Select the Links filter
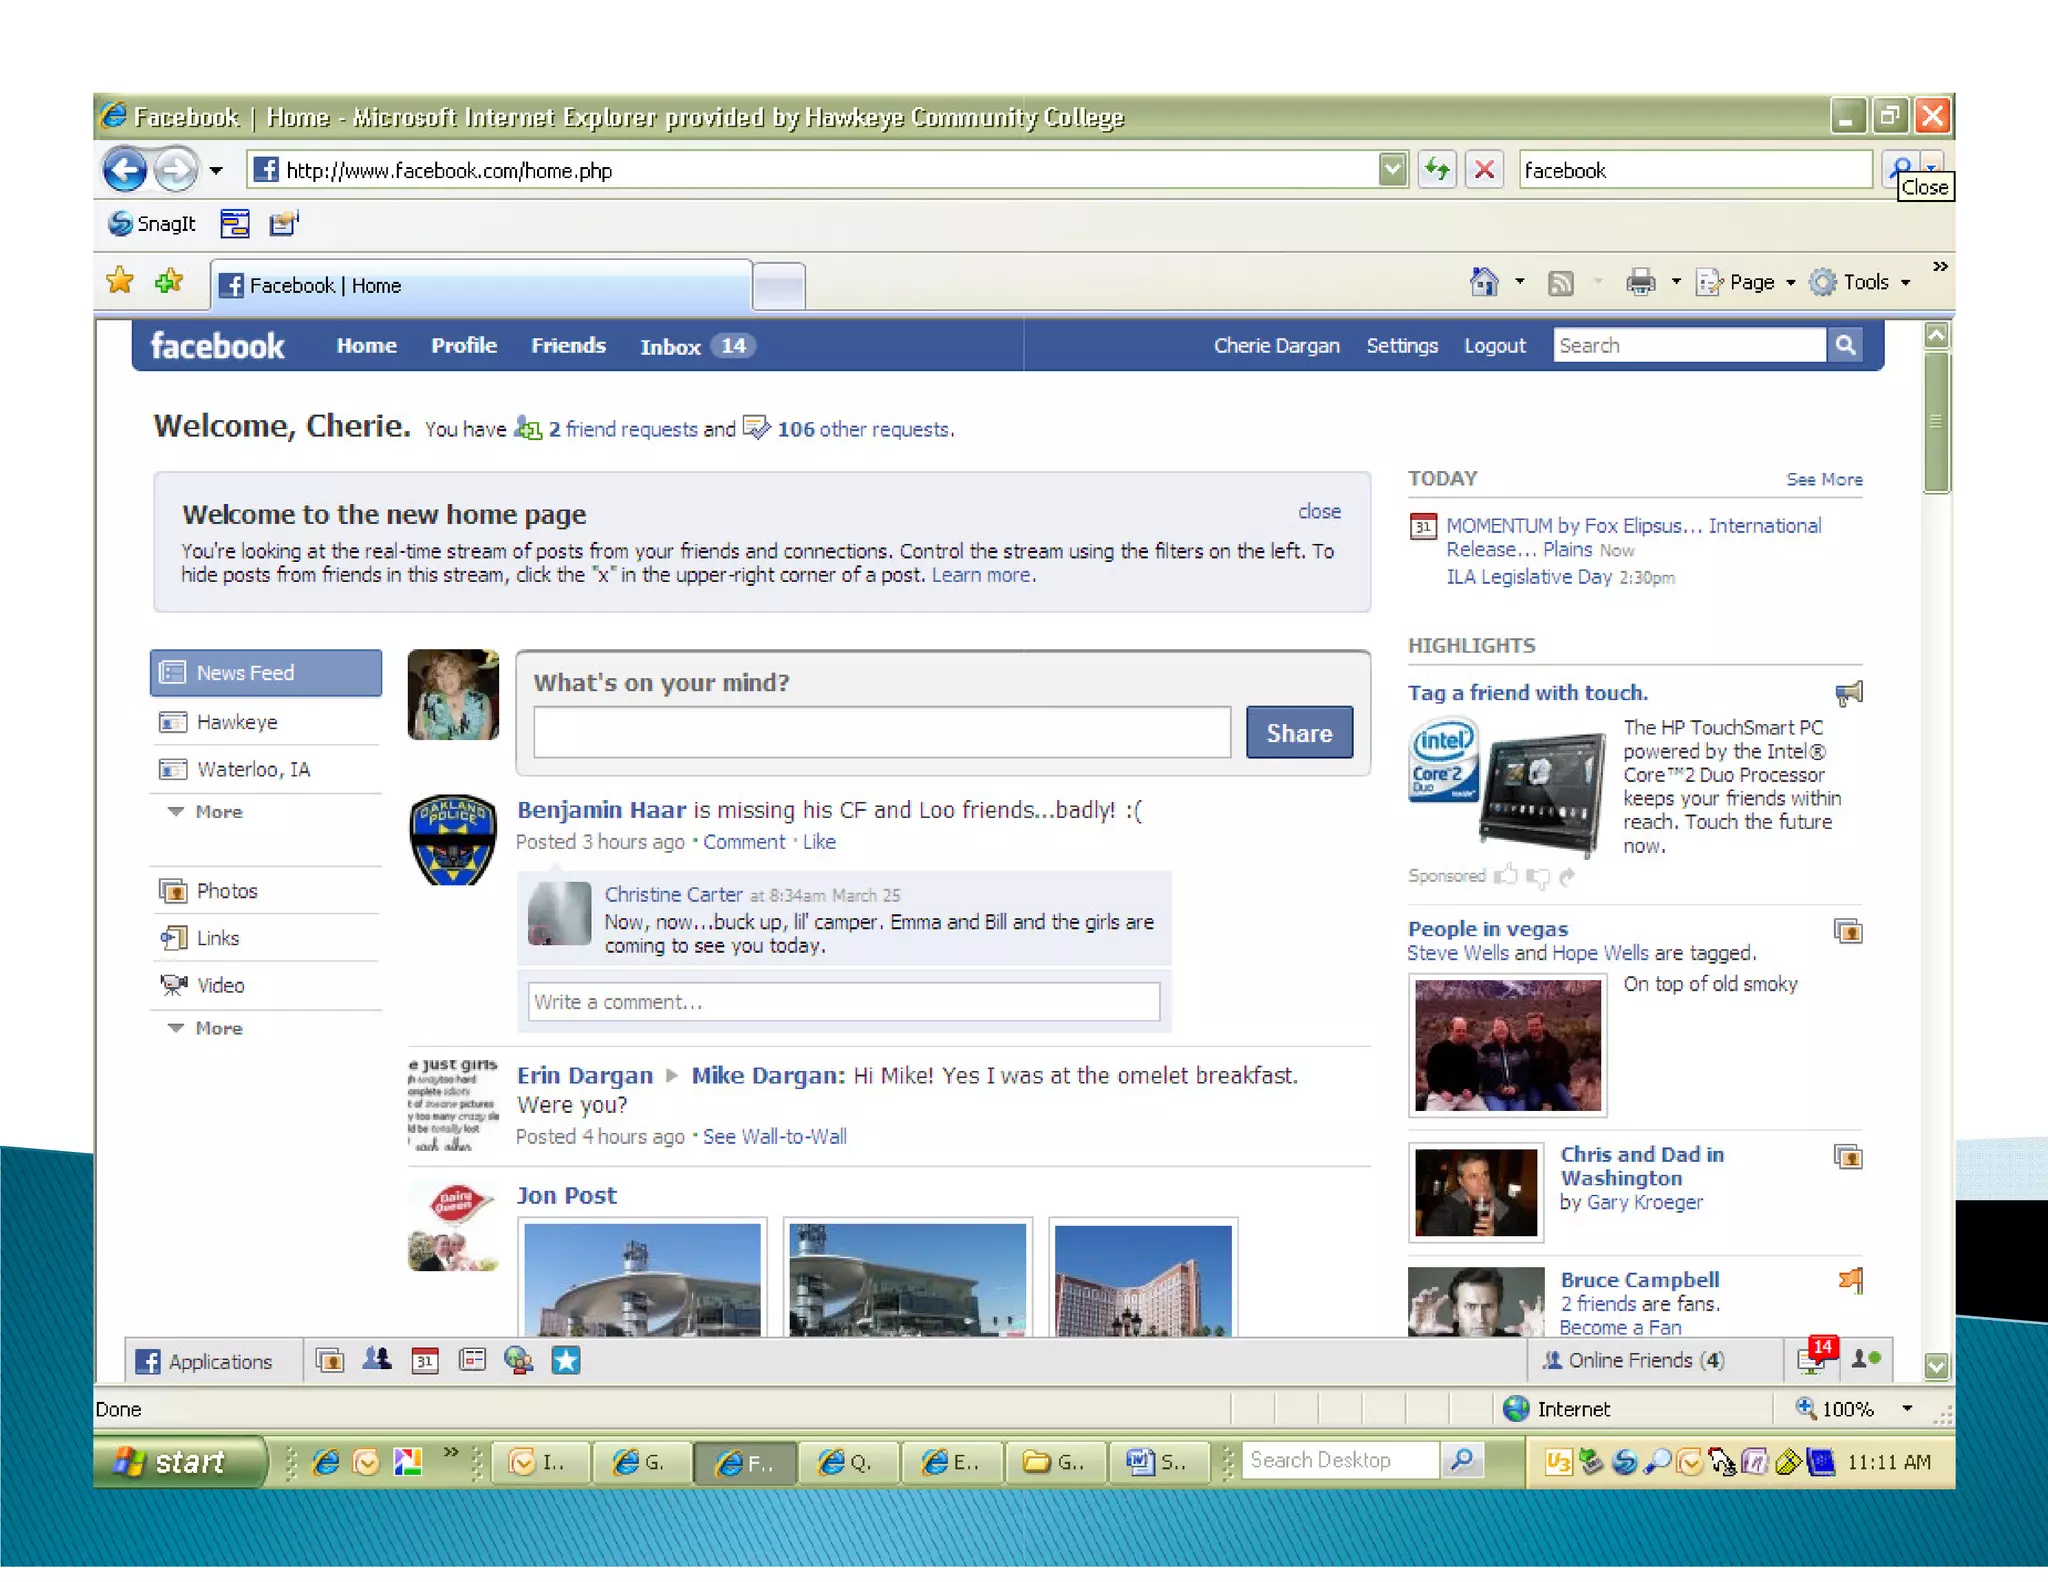The image size is (2048, 1582). point(266,938)
